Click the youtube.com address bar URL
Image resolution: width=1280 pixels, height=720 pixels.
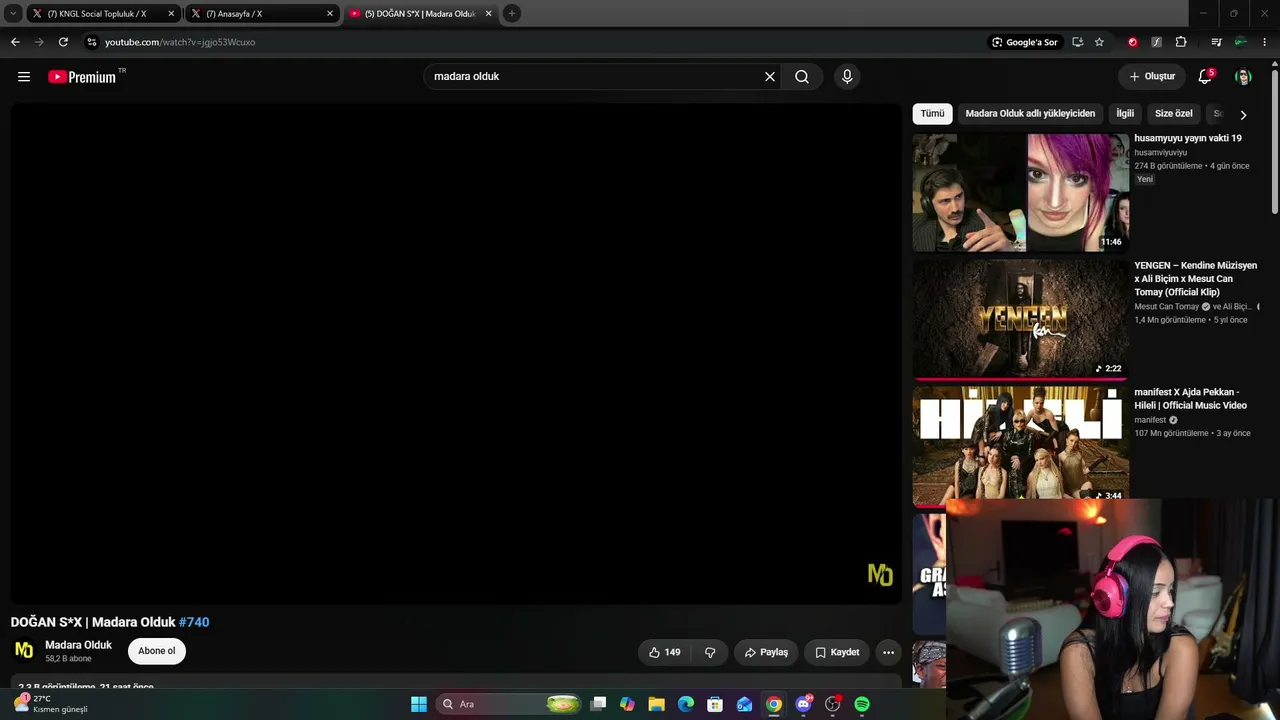tap(180, 42)
